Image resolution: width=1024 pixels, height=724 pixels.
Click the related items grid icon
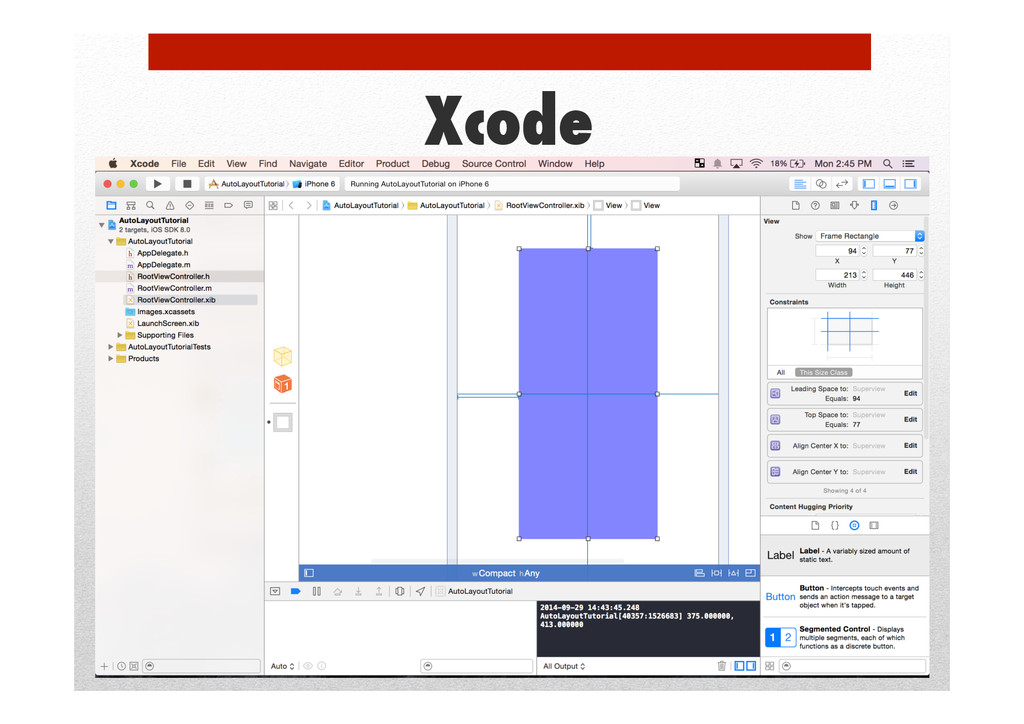point(273,206)
